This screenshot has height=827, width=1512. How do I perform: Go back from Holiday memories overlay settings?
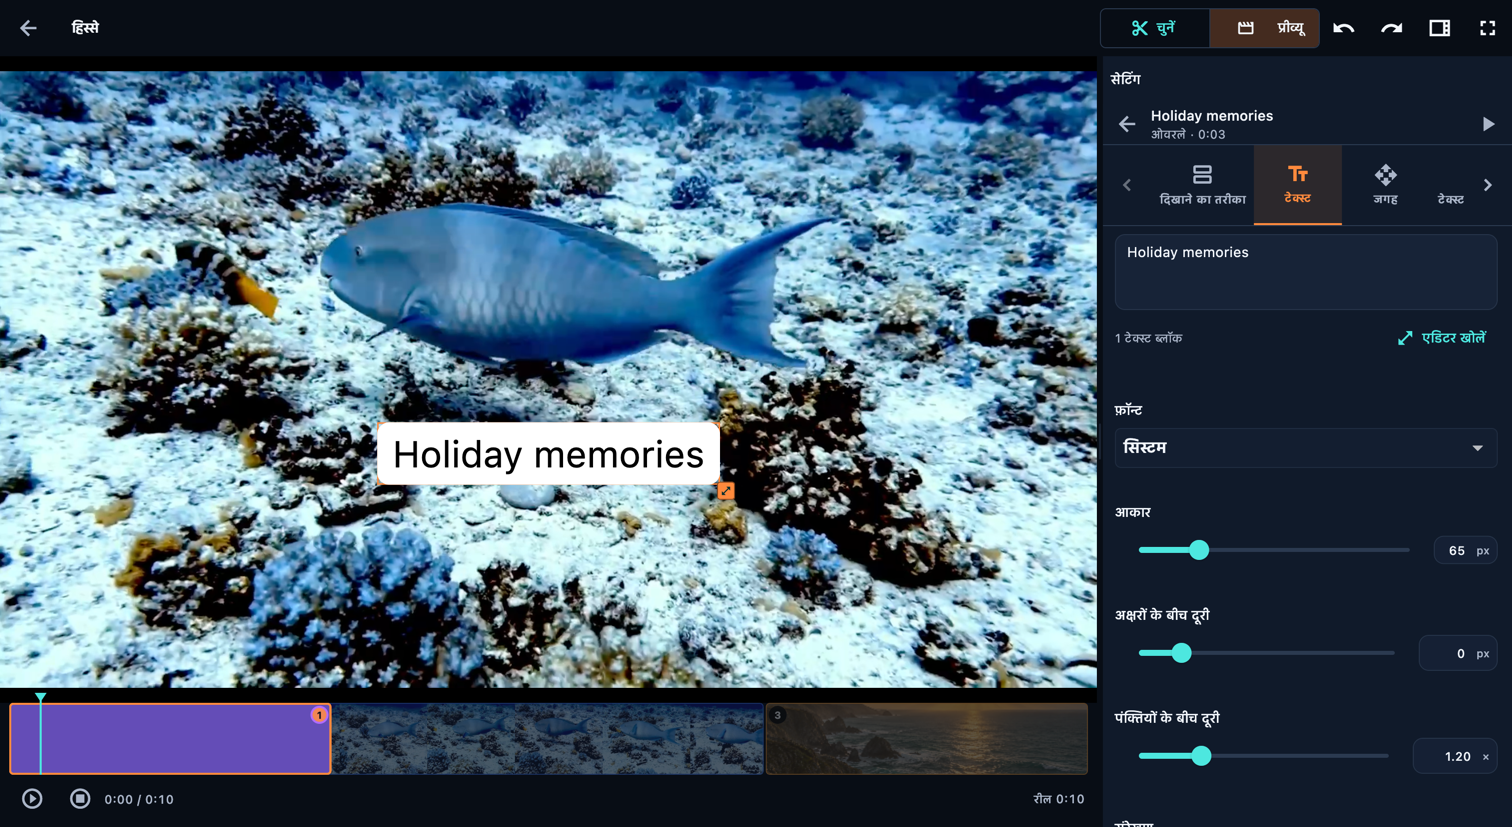pos(1127,124)
